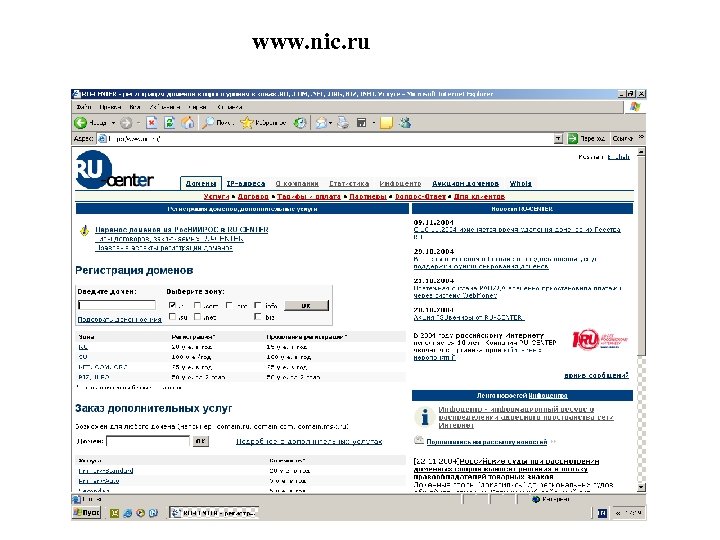Click the vertical scrollbar thumb

[641, 256]
